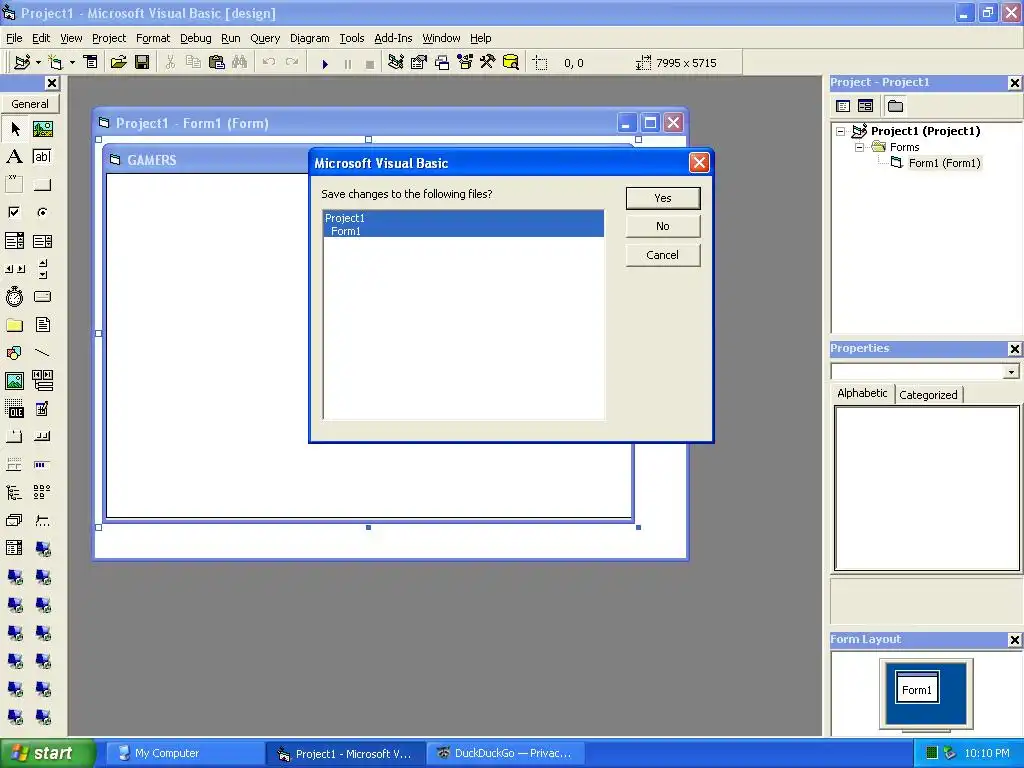Open the Add Form dropdown arrow
1024x768 pixels.
pyautogui.click(x=72, y=63)
